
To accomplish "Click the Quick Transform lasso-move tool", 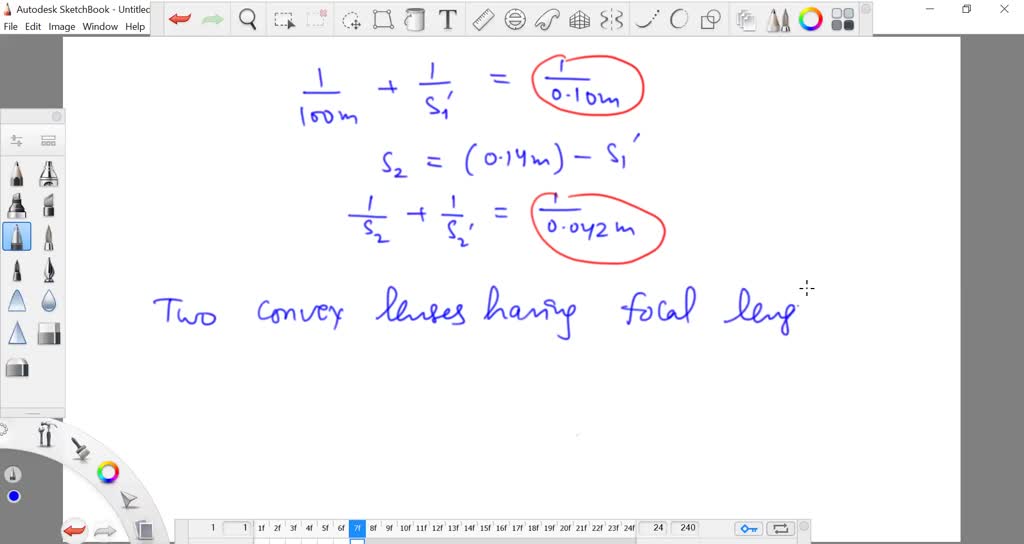I will (x=351, y=20).
